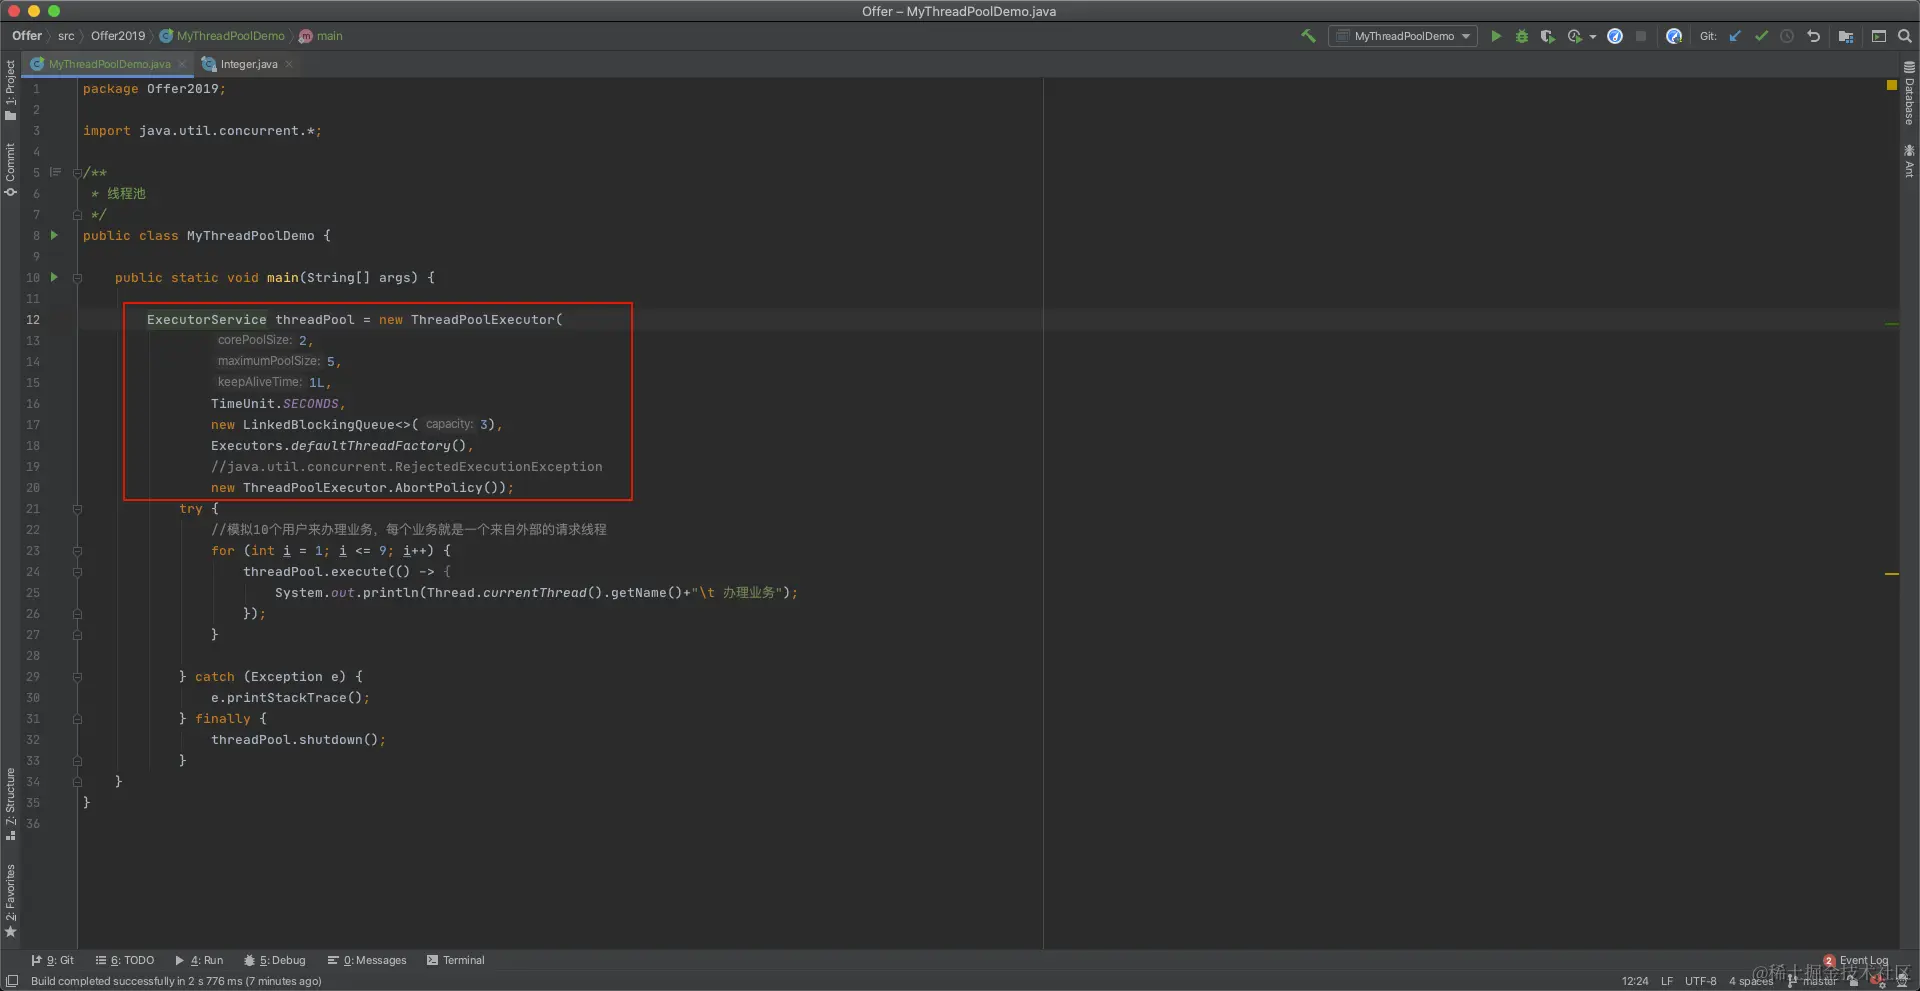The width and height of the screenshot is (1920, 991).
Task: Click the yellow inspection warning indicator
Action: point(1891,86)
